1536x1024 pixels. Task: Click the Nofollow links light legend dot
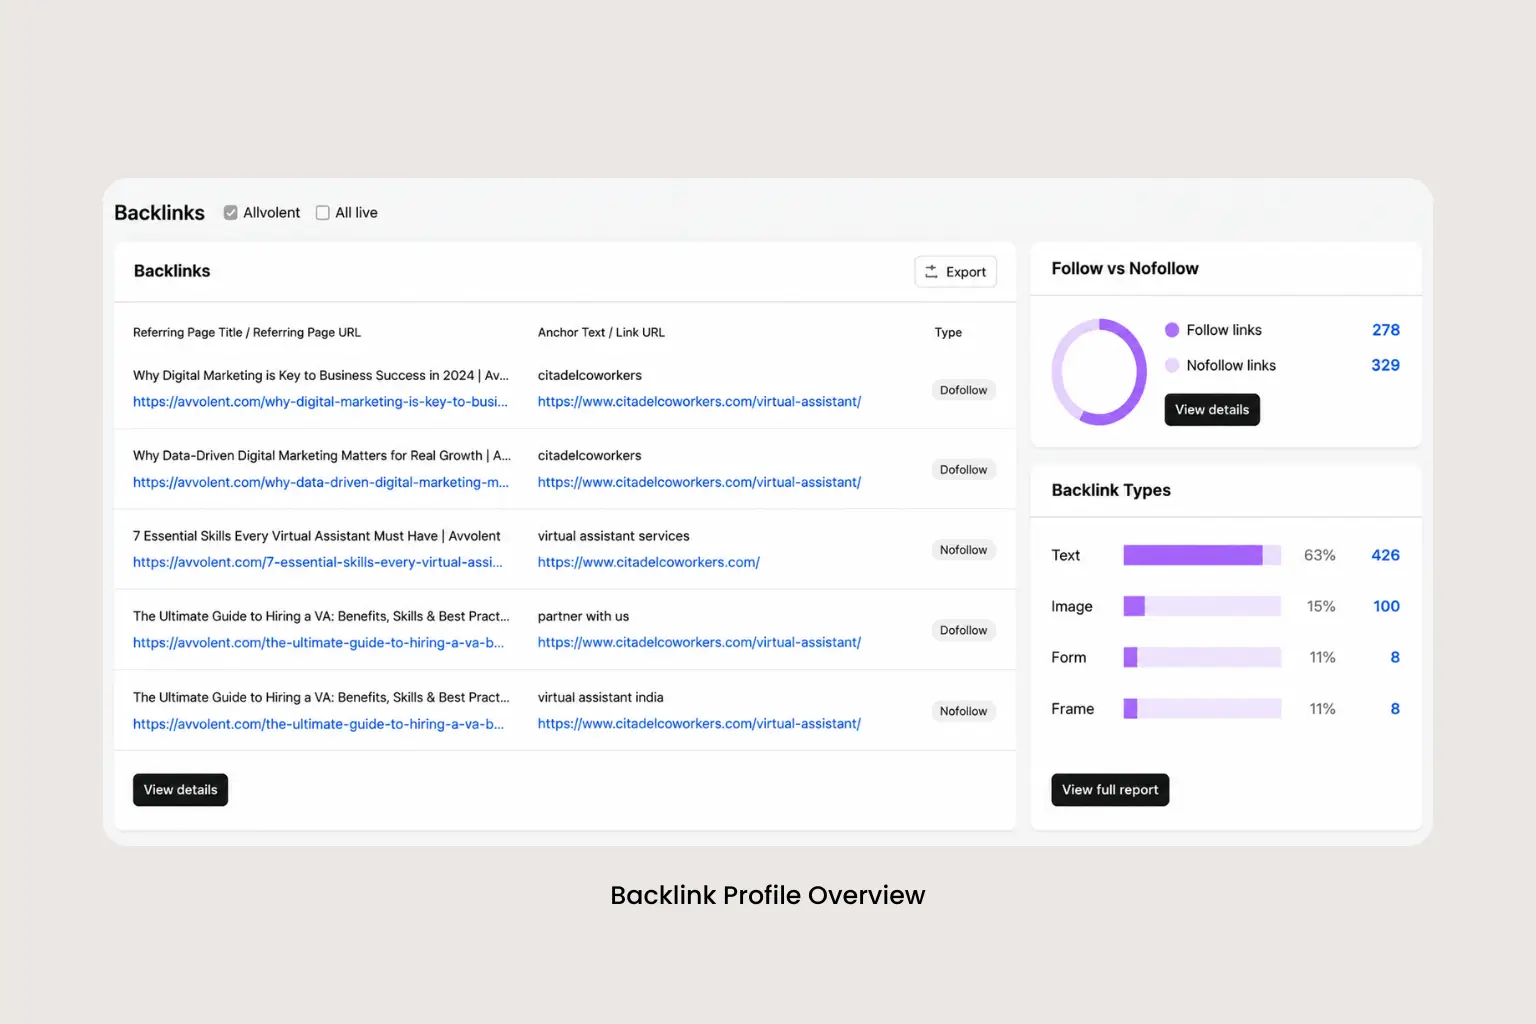coord(1172,366)
